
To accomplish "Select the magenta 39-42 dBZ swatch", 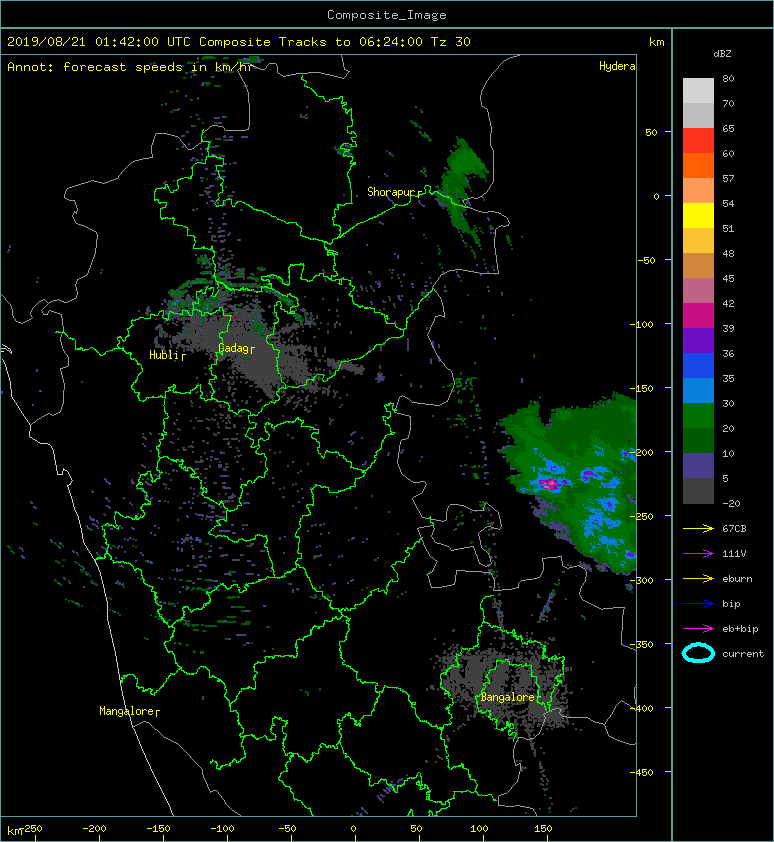I will [x=698, y=316].
